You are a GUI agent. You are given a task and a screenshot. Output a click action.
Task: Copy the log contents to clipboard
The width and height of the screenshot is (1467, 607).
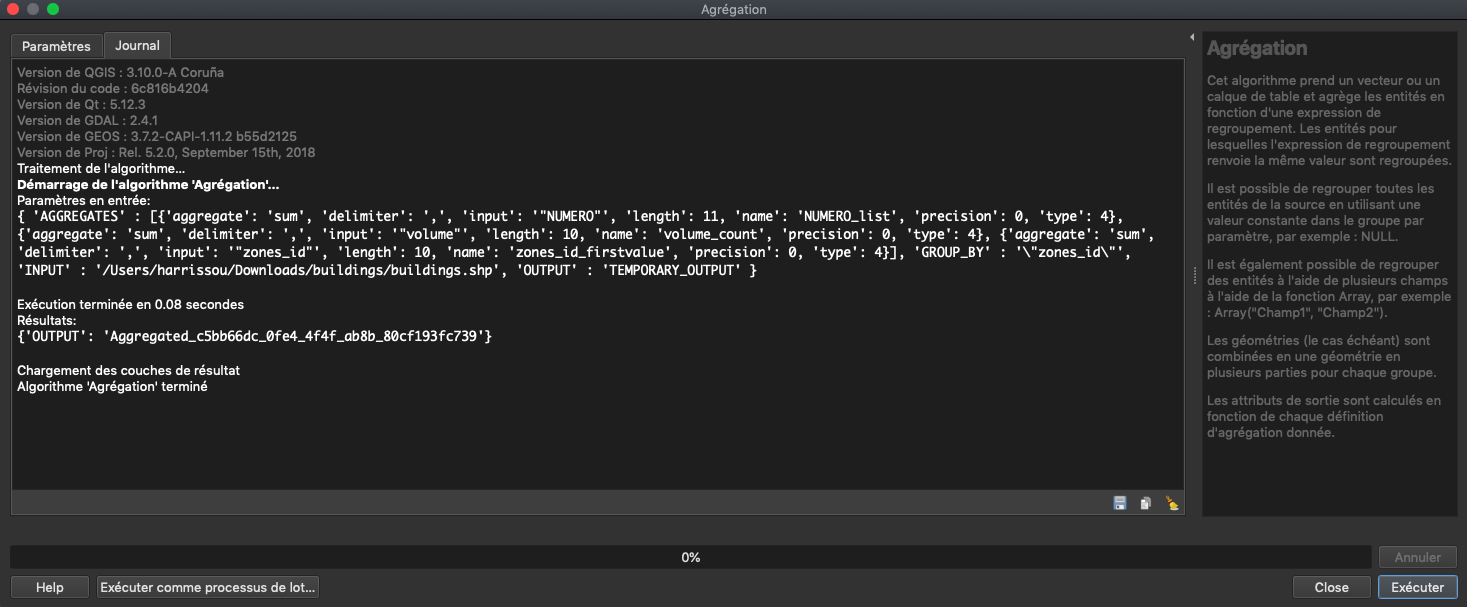click(x=1144, y=503)
